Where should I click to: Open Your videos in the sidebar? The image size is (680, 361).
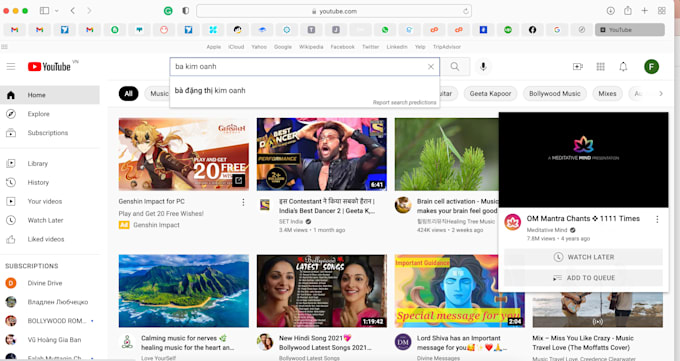(50, 201)
